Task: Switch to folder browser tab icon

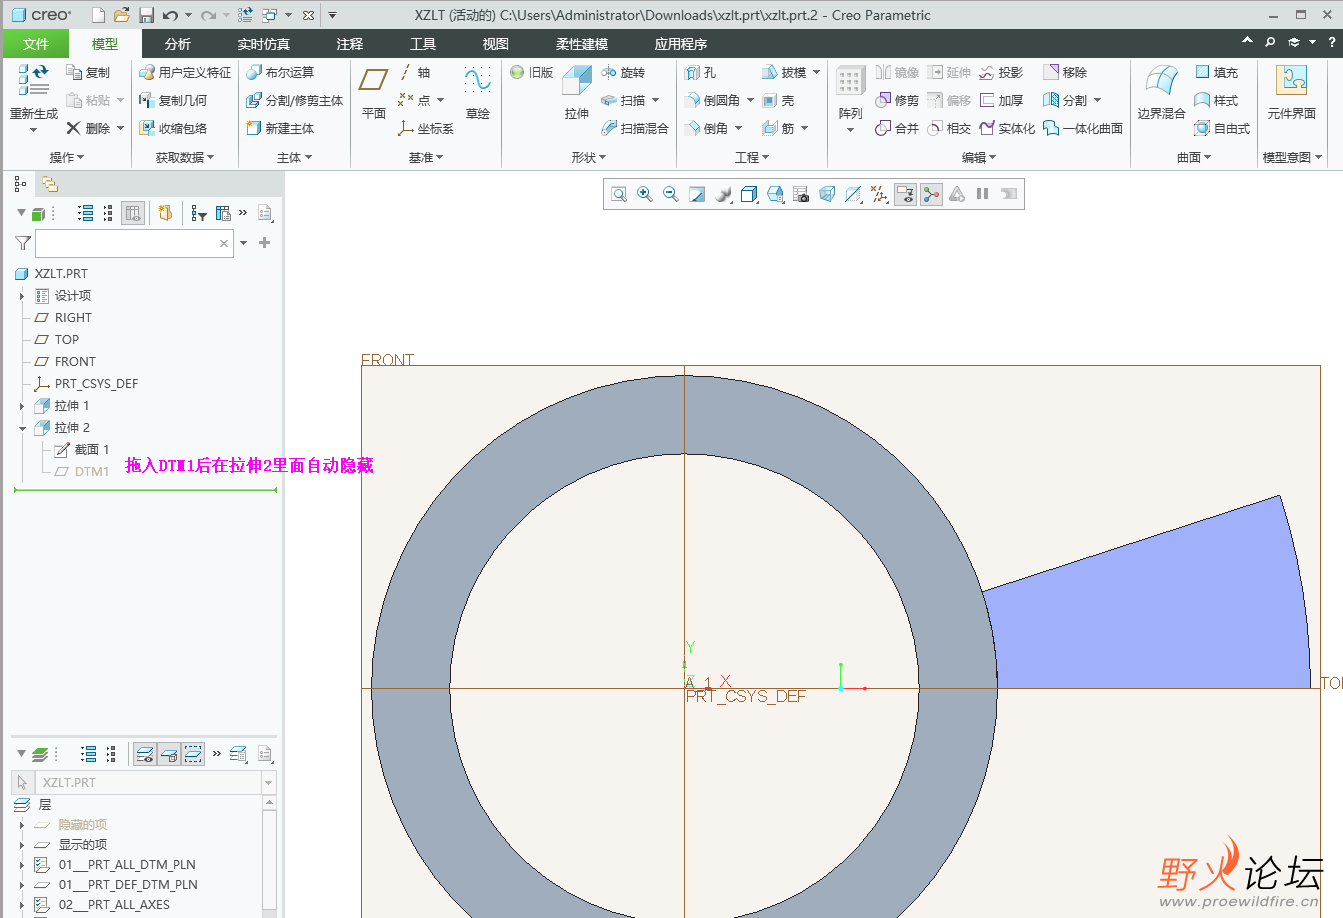Action: click(x=50, y=184)
